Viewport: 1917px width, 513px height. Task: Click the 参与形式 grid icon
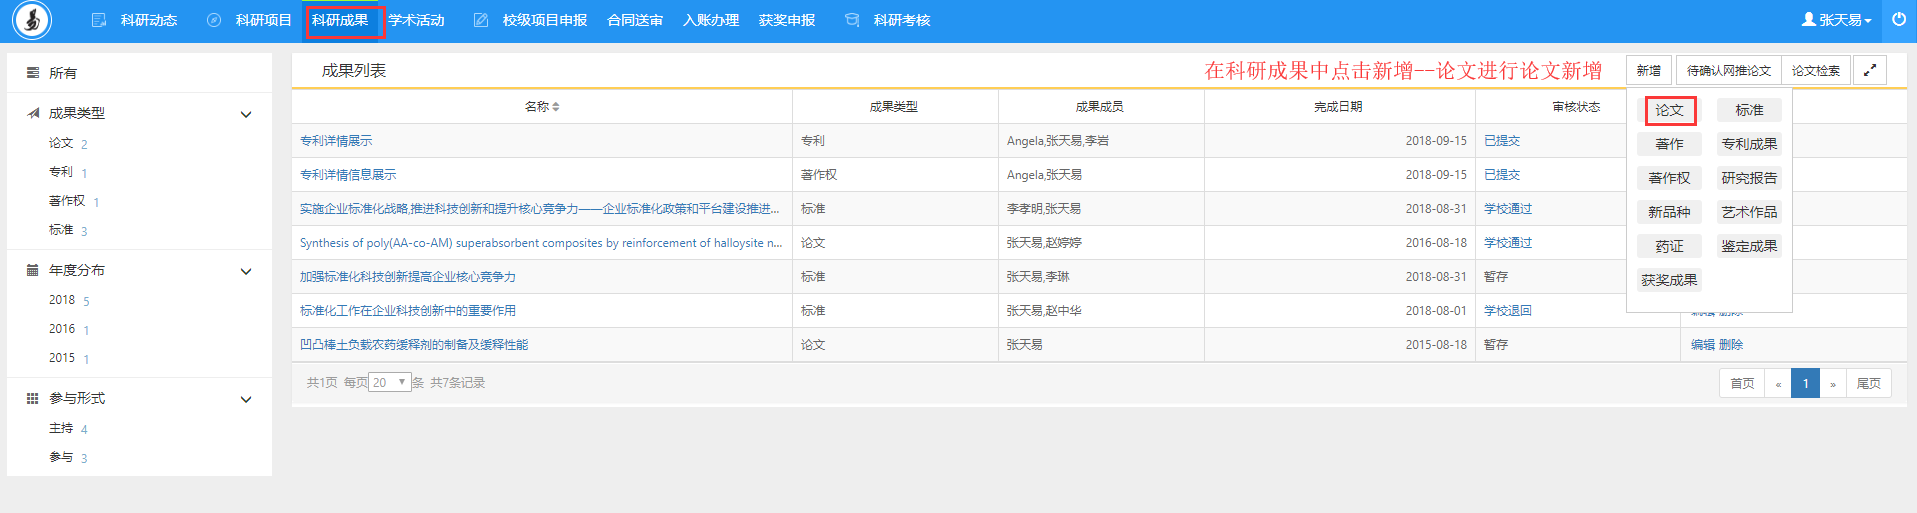point(33,398)
